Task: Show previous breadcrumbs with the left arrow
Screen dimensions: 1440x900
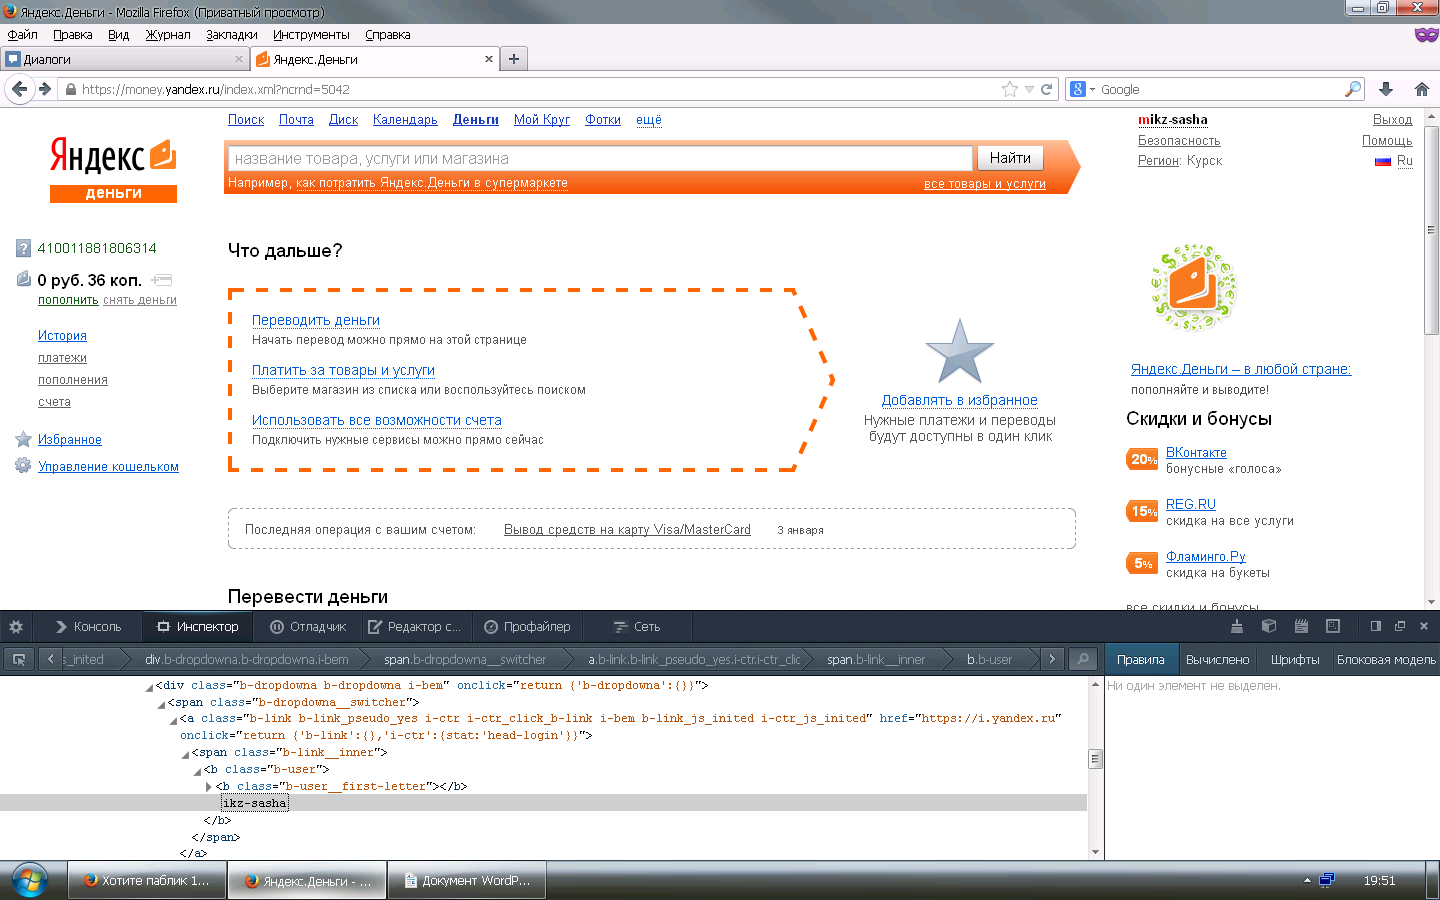Action: (51, 659)
